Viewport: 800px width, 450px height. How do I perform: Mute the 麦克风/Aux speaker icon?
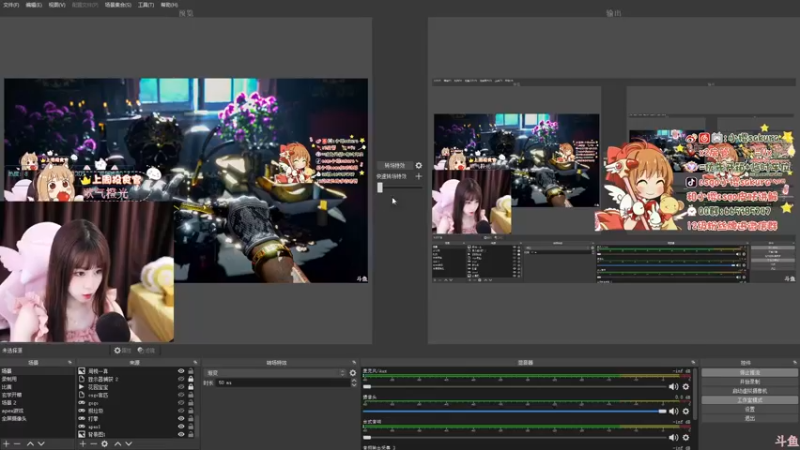click(673, 387)
